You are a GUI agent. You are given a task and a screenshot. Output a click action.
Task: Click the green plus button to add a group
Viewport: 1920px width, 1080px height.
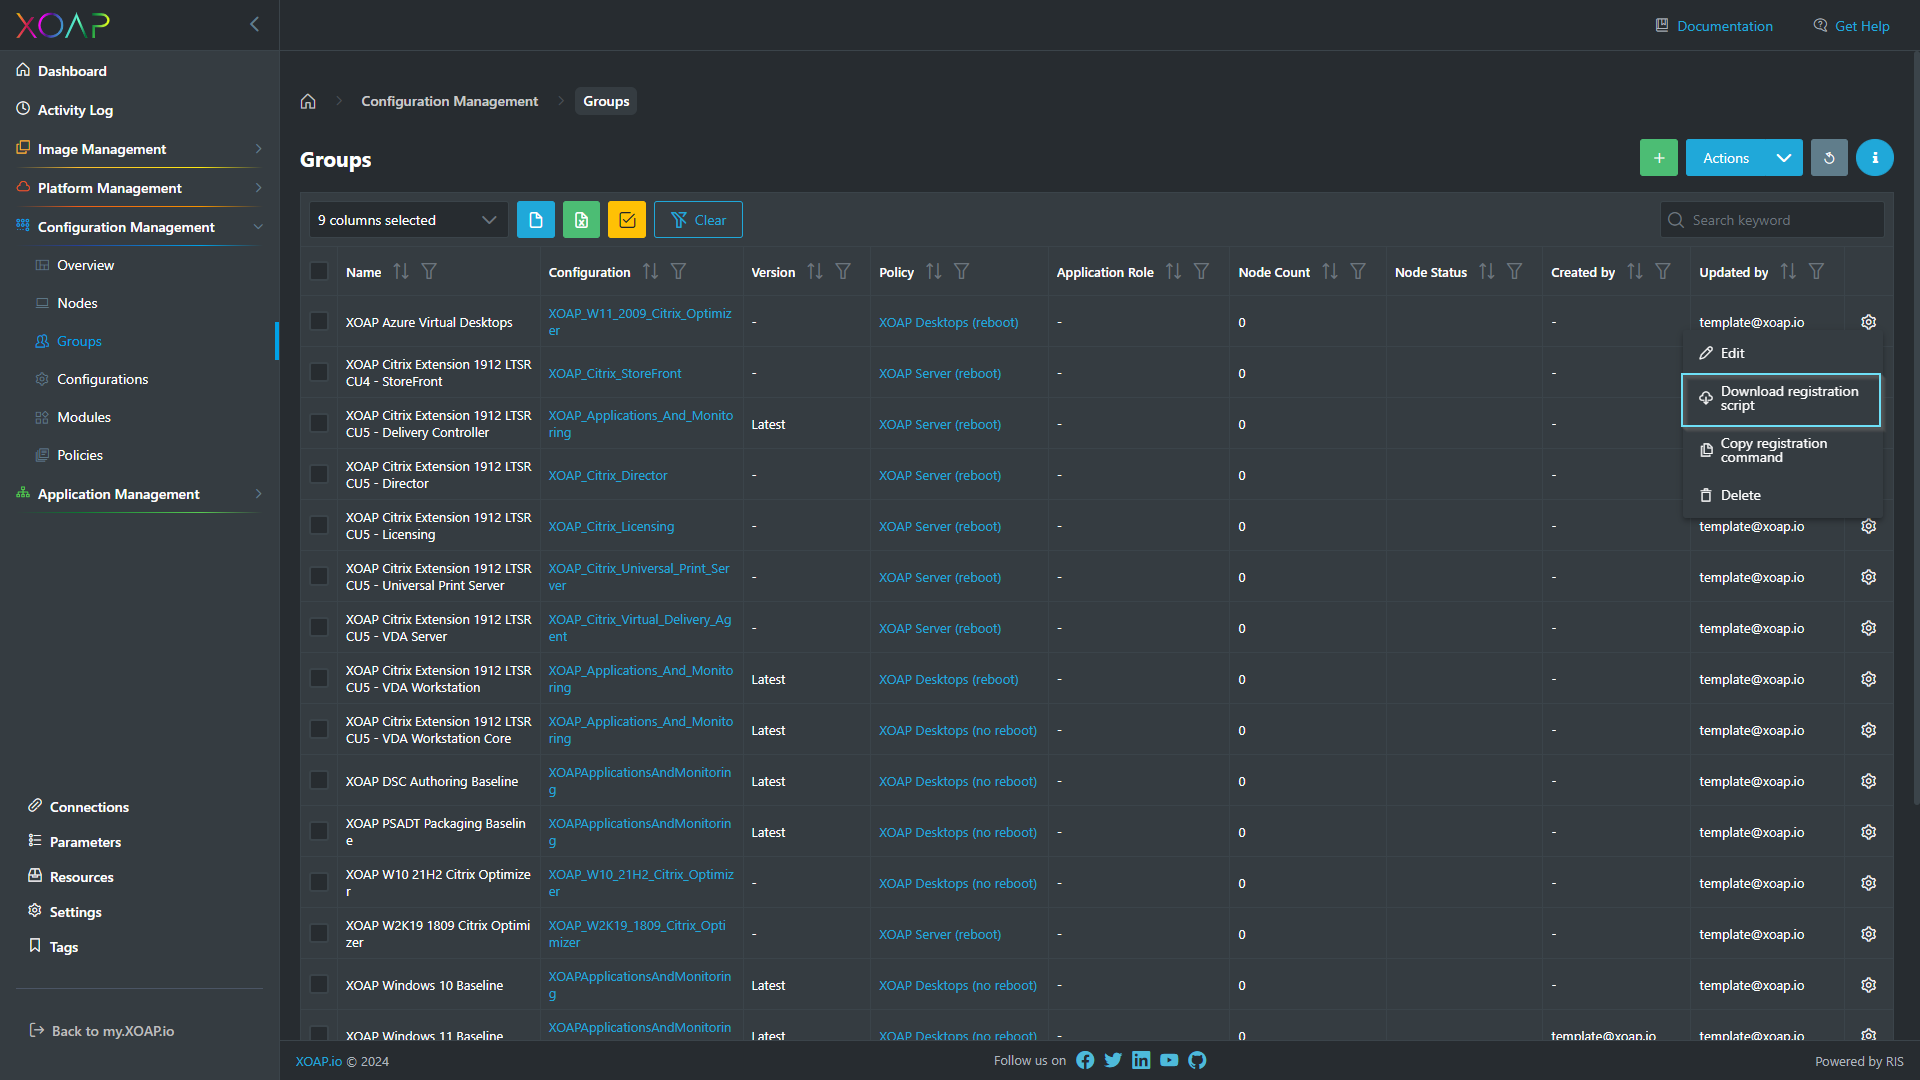[1659, 157]
